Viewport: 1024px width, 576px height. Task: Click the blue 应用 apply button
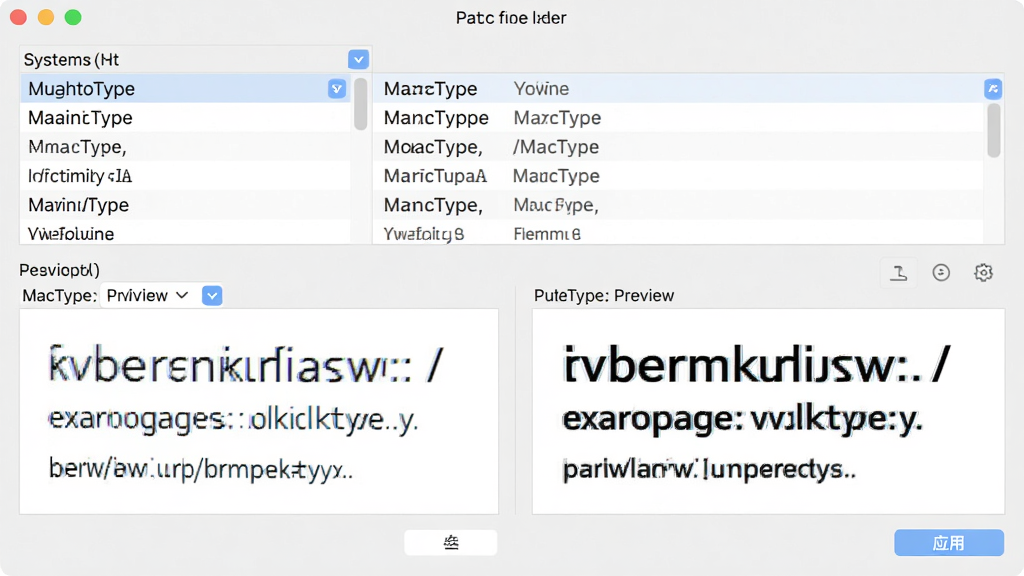pyautogui.click(x=949, y=543)
